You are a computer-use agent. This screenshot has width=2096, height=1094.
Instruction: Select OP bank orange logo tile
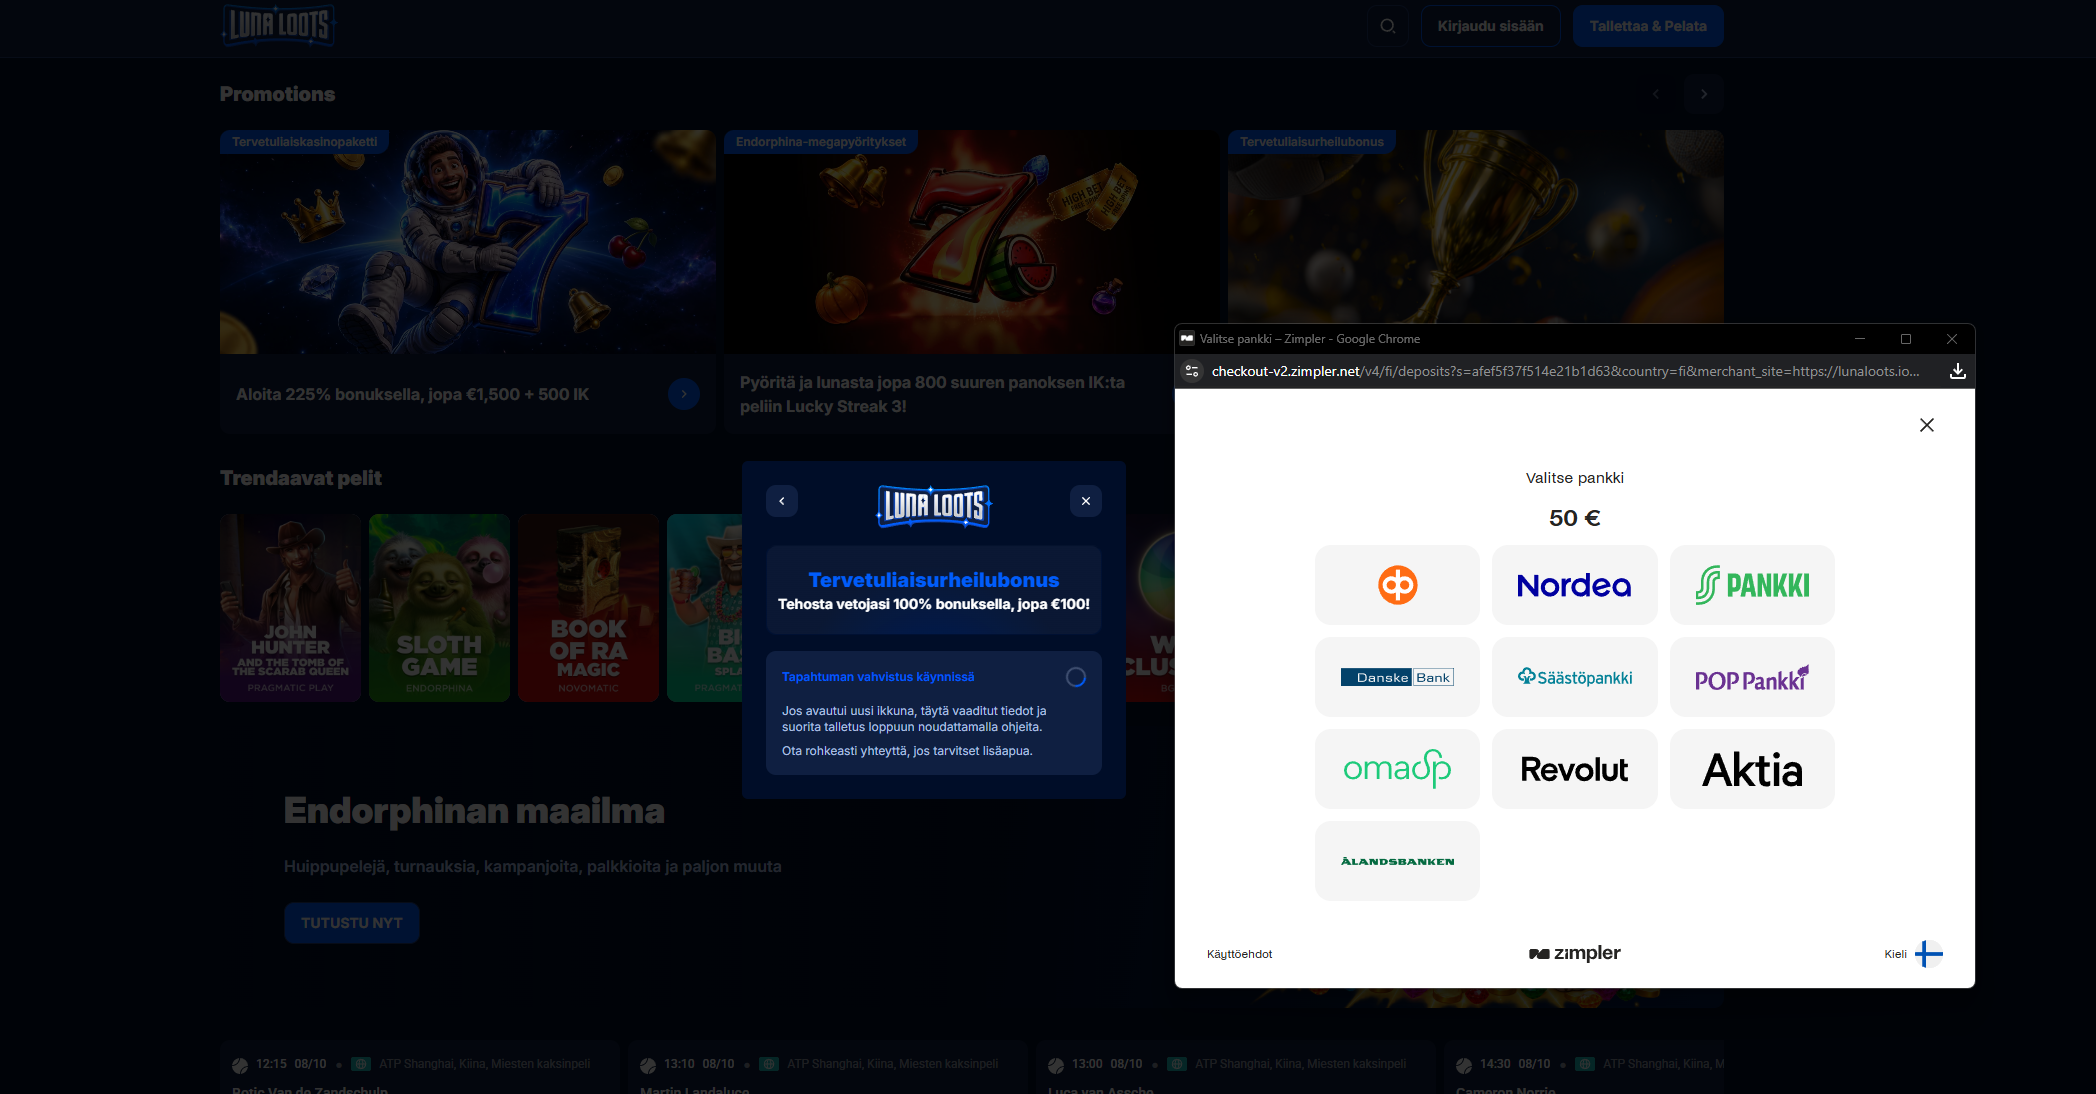1397,585
